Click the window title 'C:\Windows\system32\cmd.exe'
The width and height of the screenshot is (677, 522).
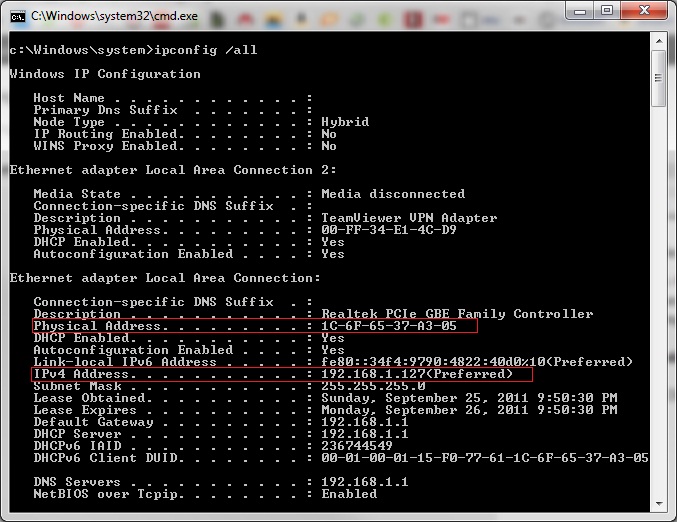click(x=114, y=16)
